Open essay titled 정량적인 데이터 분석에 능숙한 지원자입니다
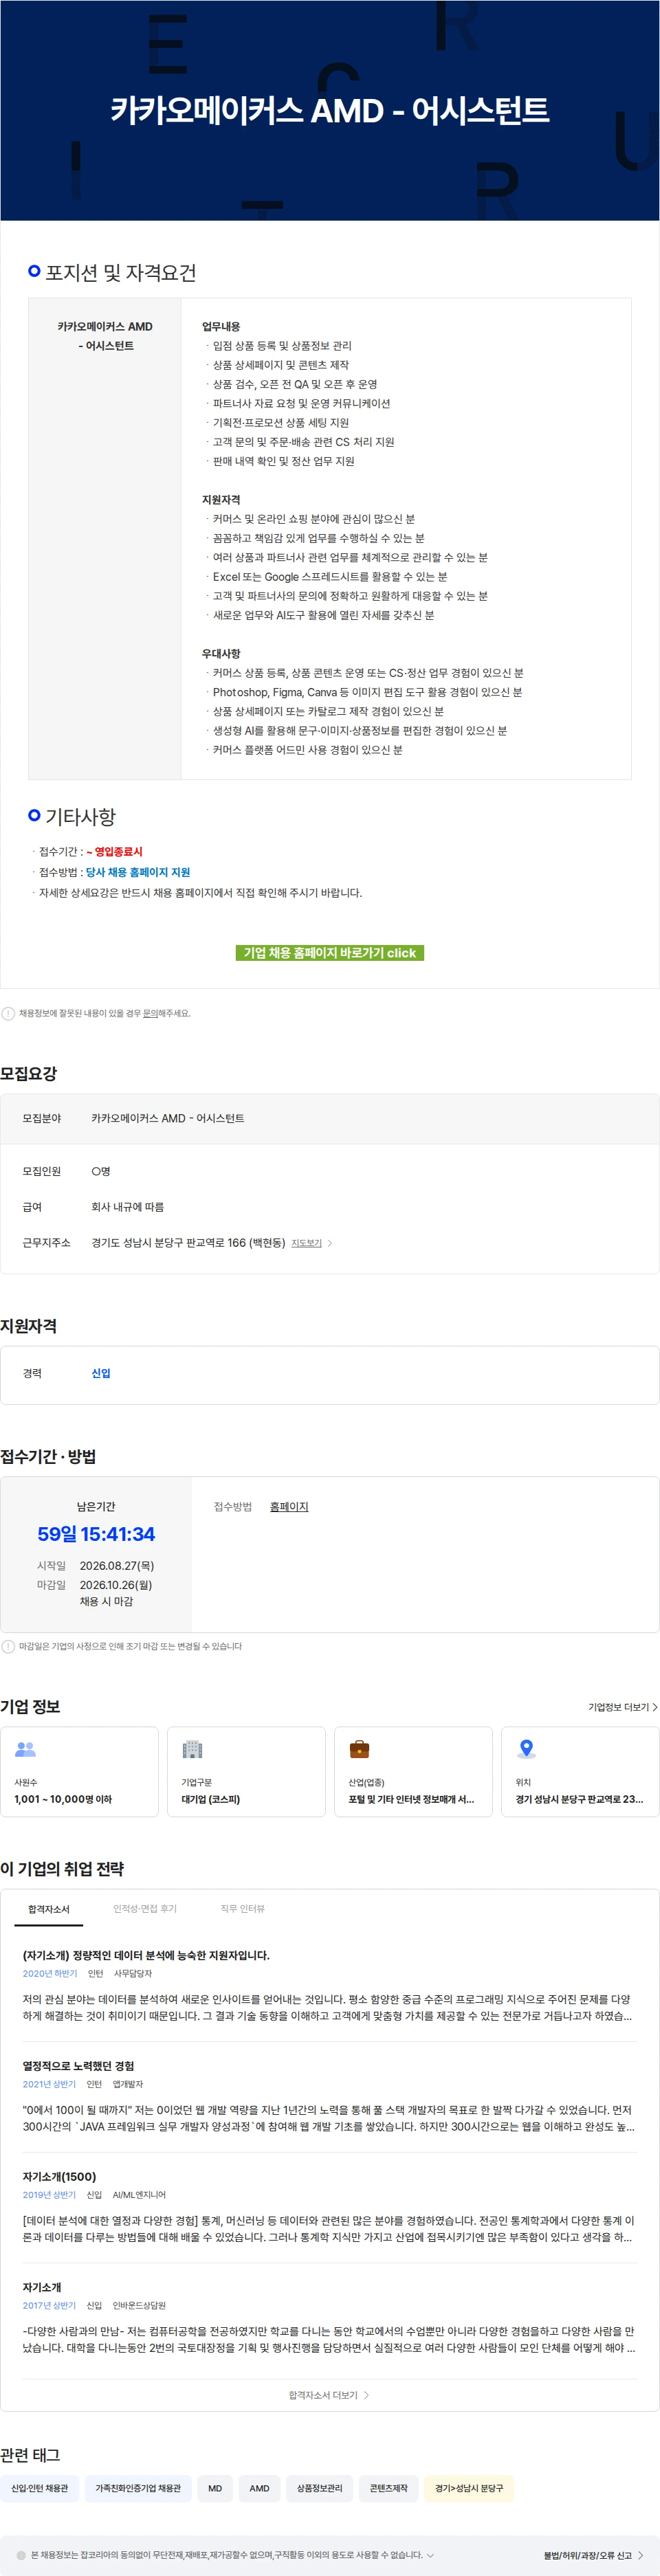The width and height of the screenshot is (660, 2576). point(146,1955)
